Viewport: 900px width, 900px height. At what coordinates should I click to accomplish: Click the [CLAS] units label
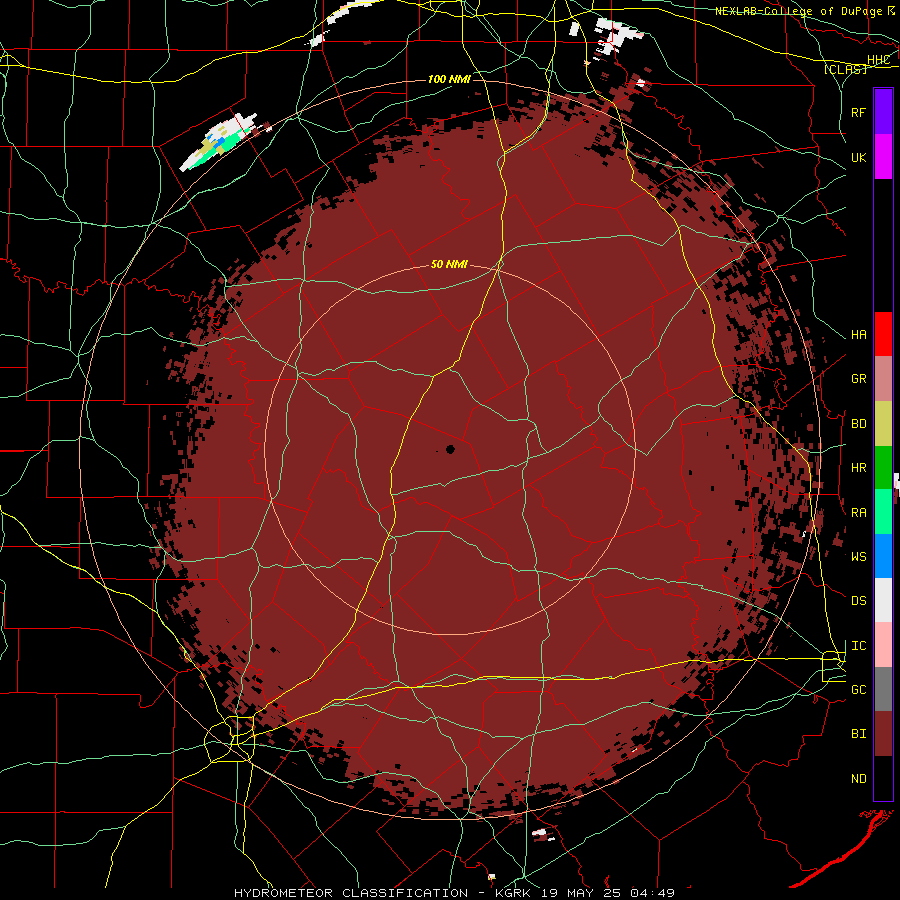845,69
